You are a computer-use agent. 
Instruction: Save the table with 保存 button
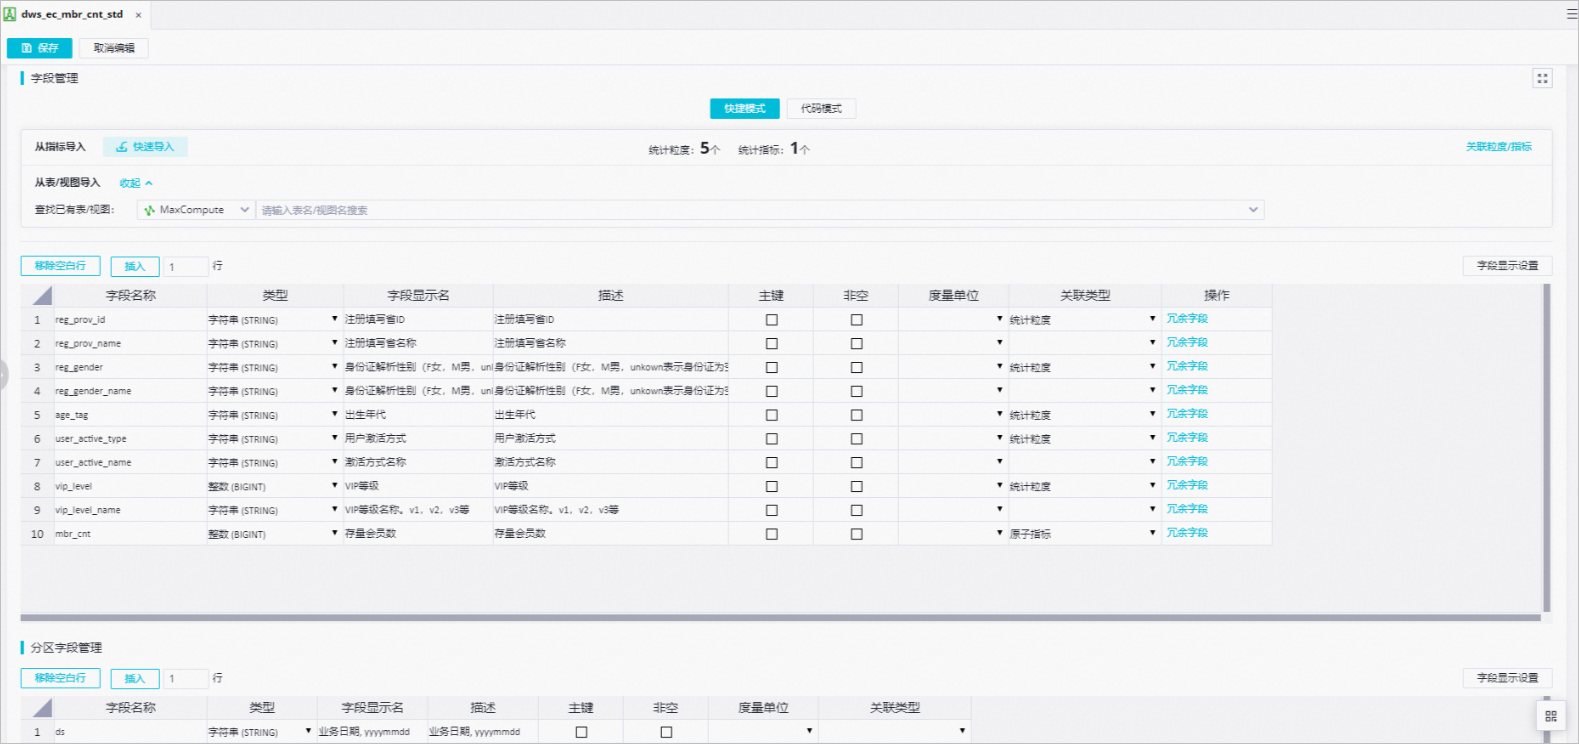pyautogui.click(x=40, y=48)
